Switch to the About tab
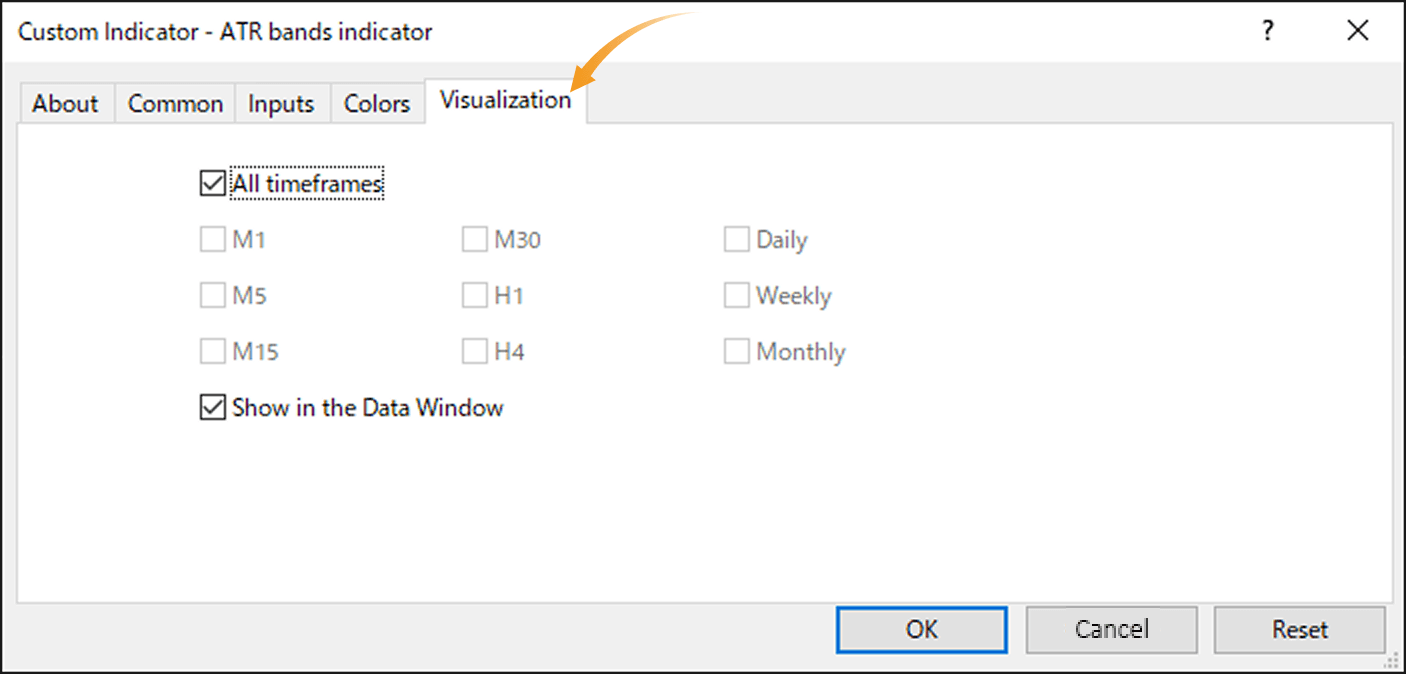 tap(65, 103)
